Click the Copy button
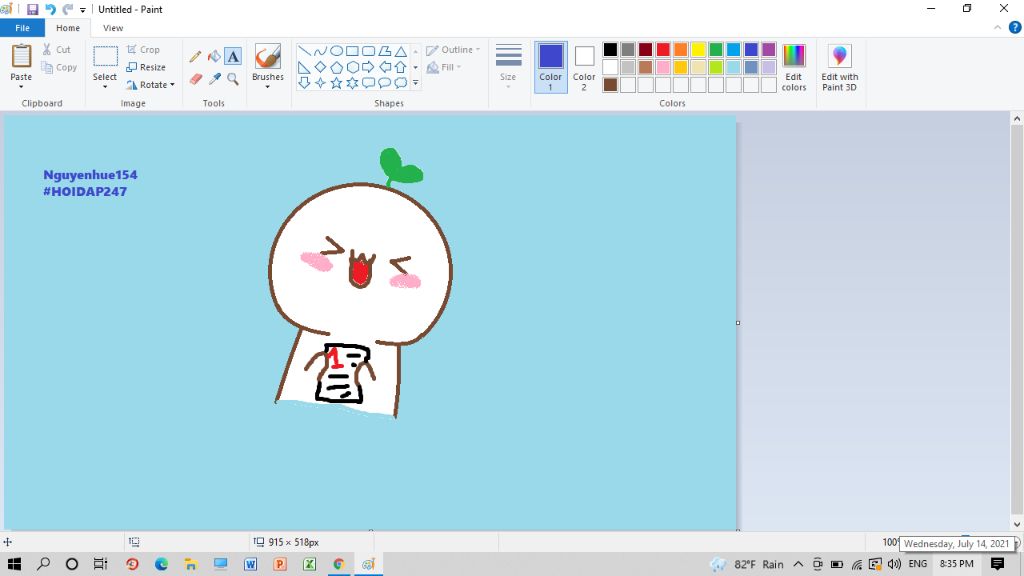1024x576 pixels. [x=59, y=67]
